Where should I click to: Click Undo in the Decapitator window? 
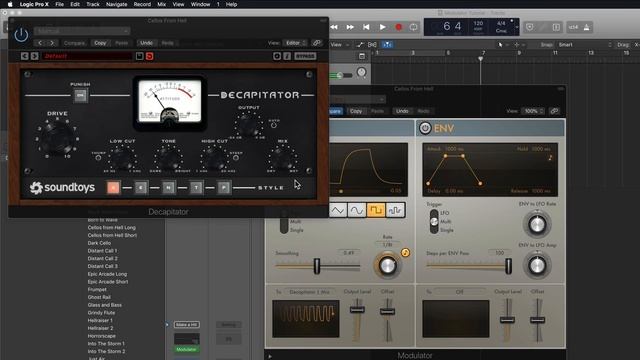[x=146, y=43]
